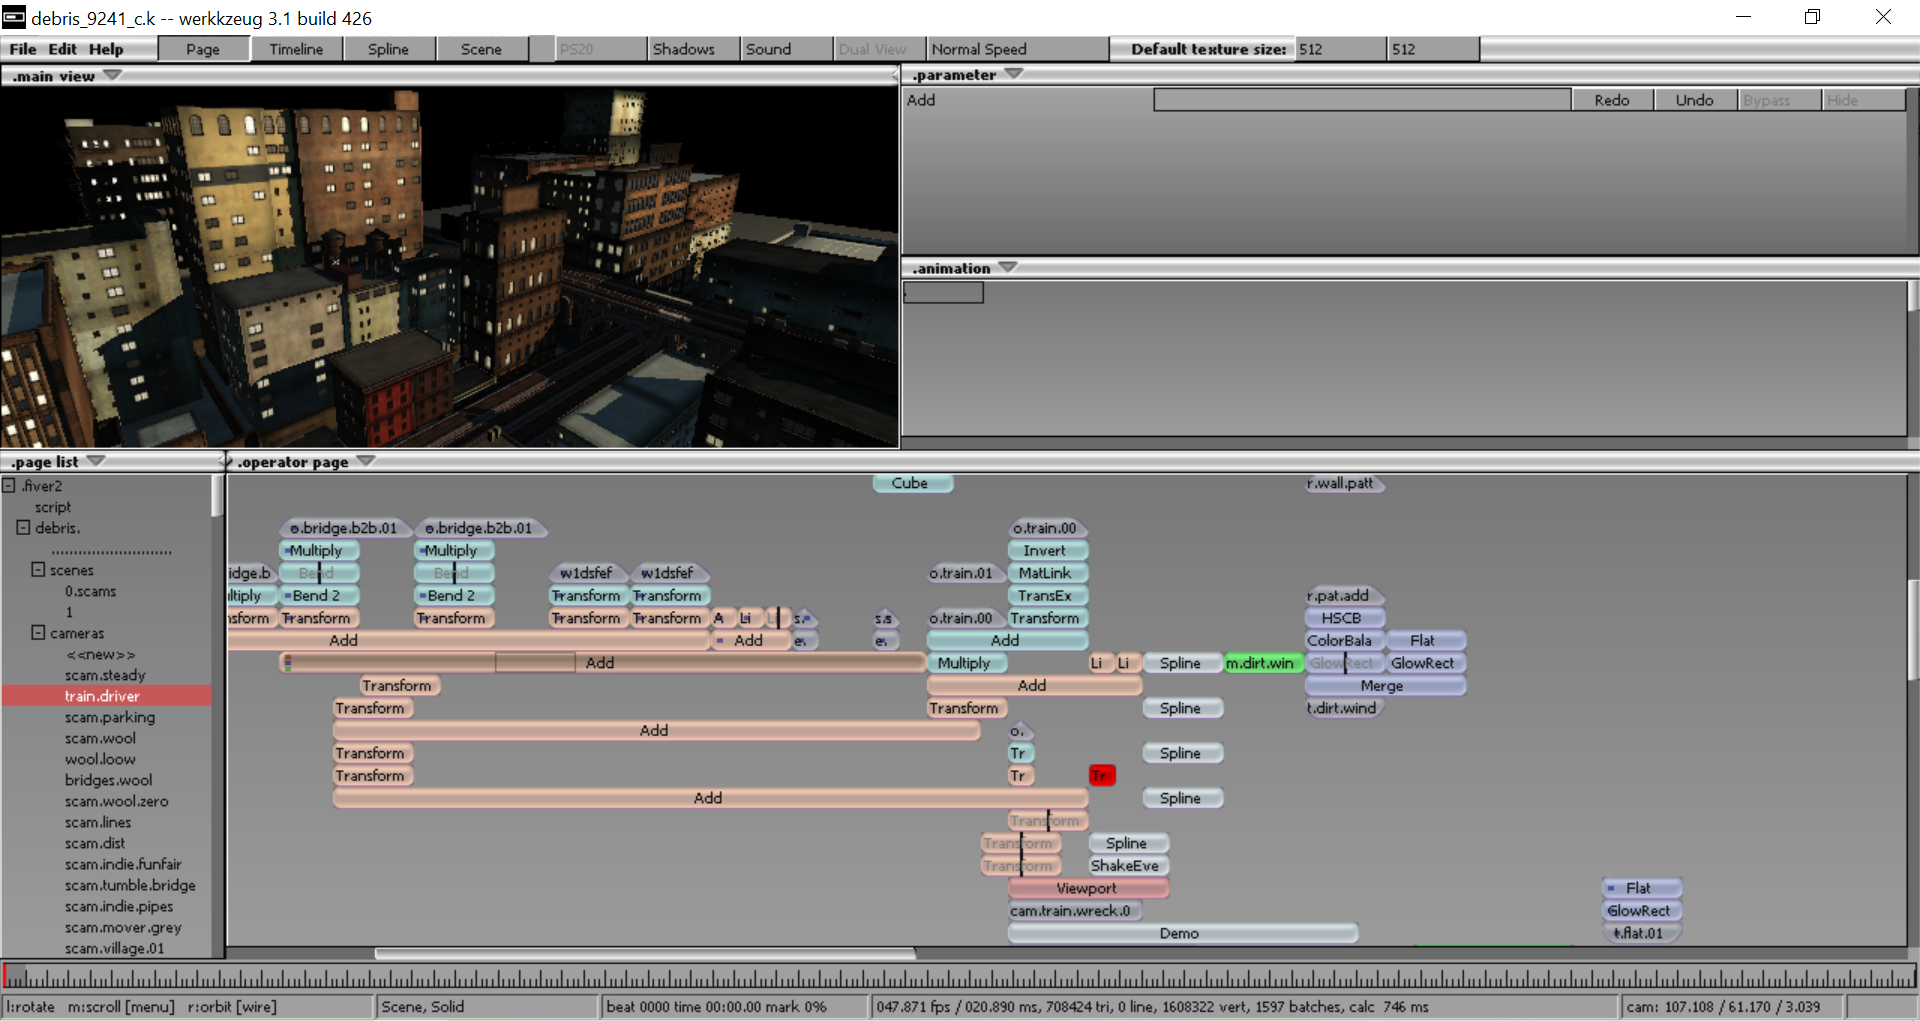Collapse the scenes tree group
Image resolution: width=1920 pixels, height=1021 pixels.
[x=38, y=570]
